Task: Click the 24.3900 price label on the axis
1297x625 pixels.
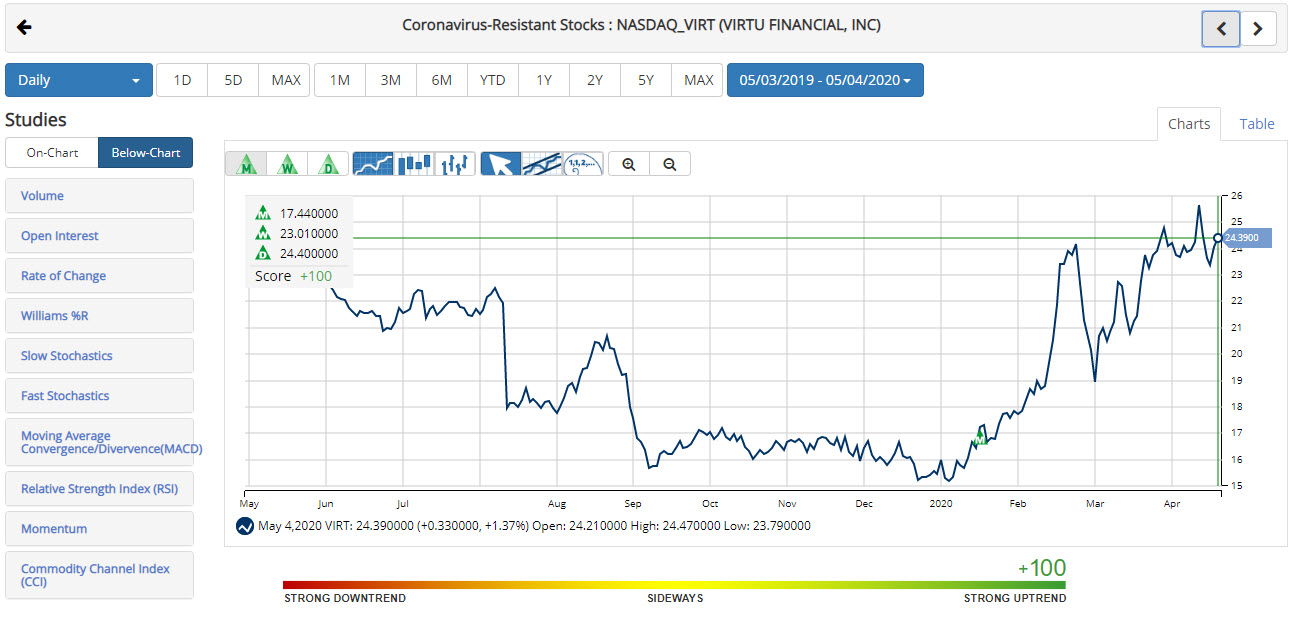Action: [1247, 238]
